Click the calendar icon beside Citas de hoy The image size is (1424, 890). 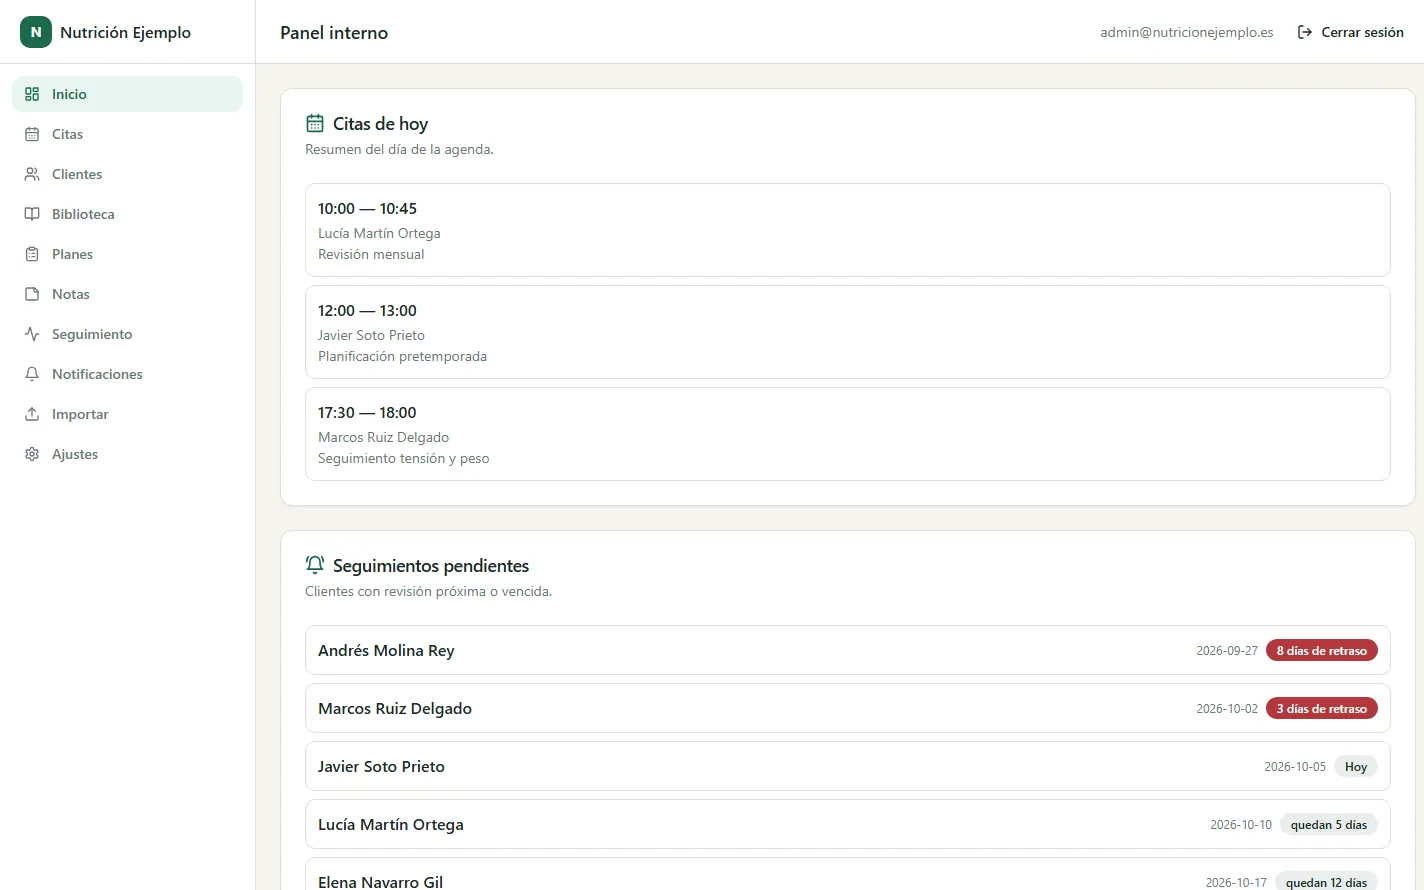click(315, 123)
